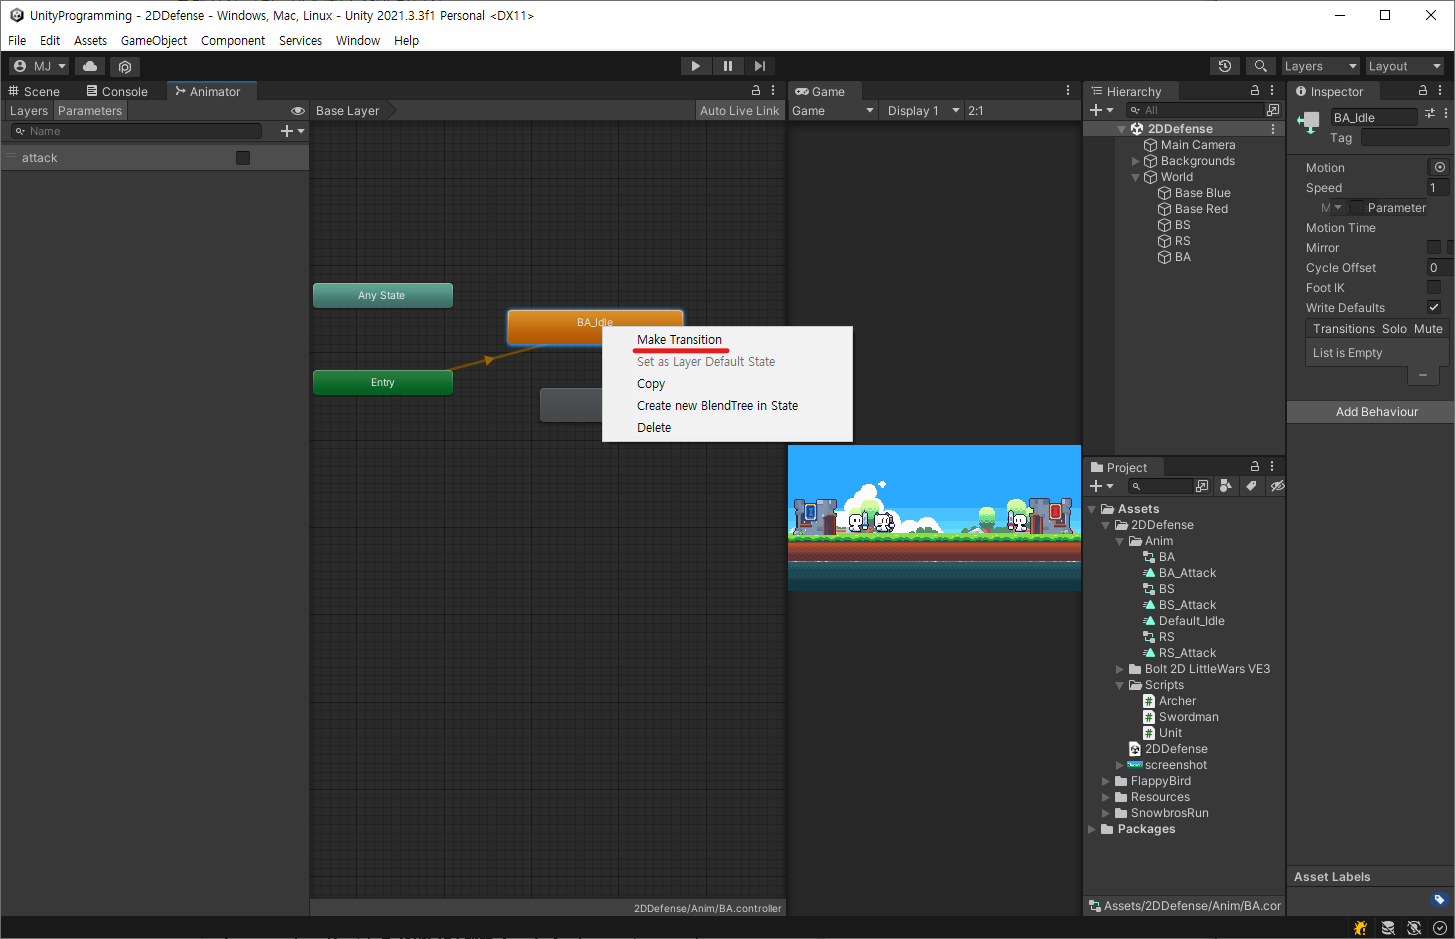Choose Copy from the context menu
1455x939 pixels.
pyautogui.click(x=727, y=384)
